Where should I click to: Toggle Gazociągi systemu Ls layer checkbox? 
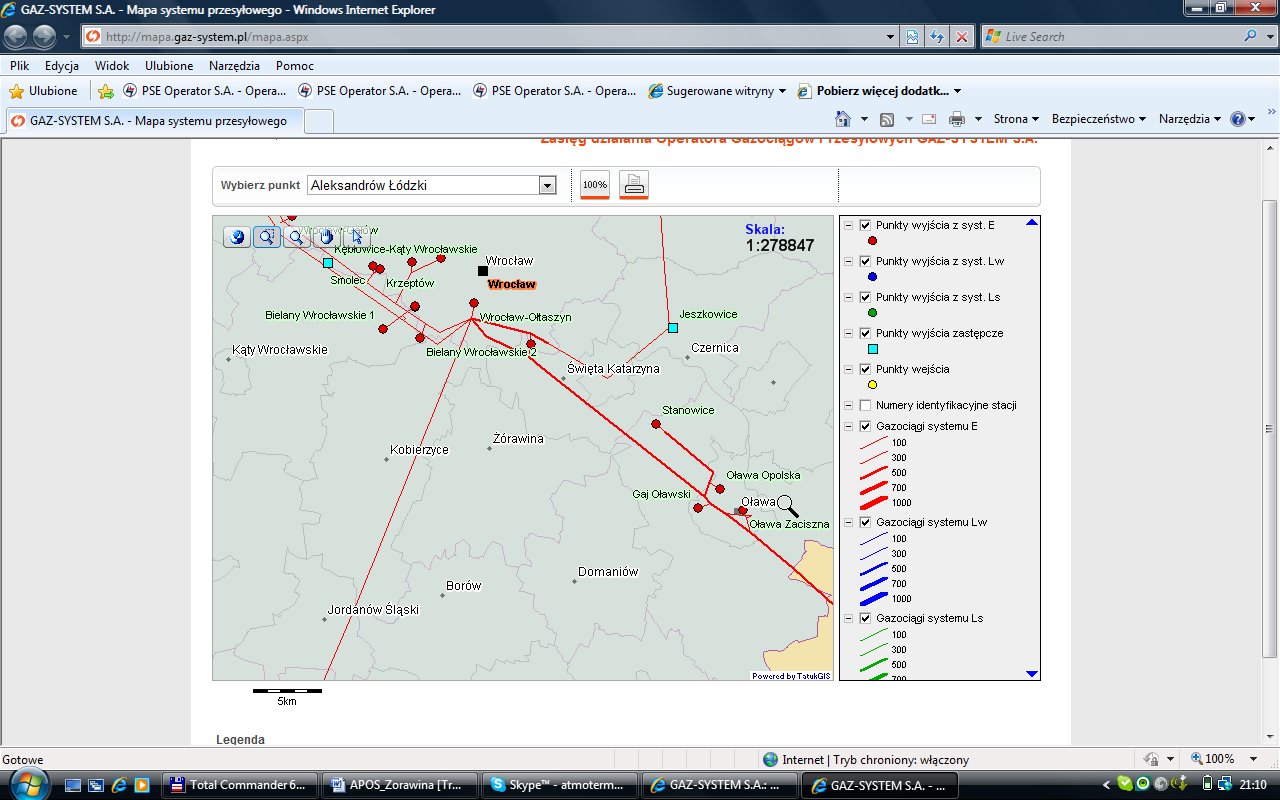[x=865, y=618]
